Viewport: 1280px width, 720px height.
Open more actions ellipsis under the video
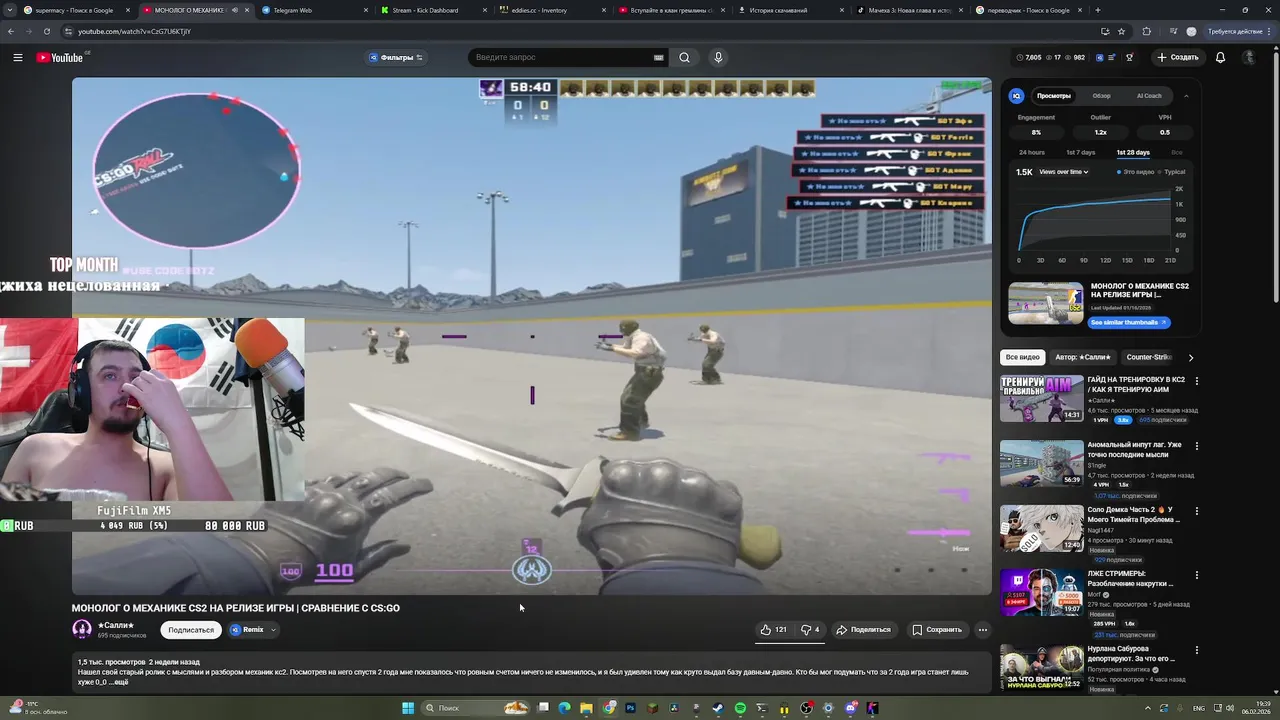(983, 629)
